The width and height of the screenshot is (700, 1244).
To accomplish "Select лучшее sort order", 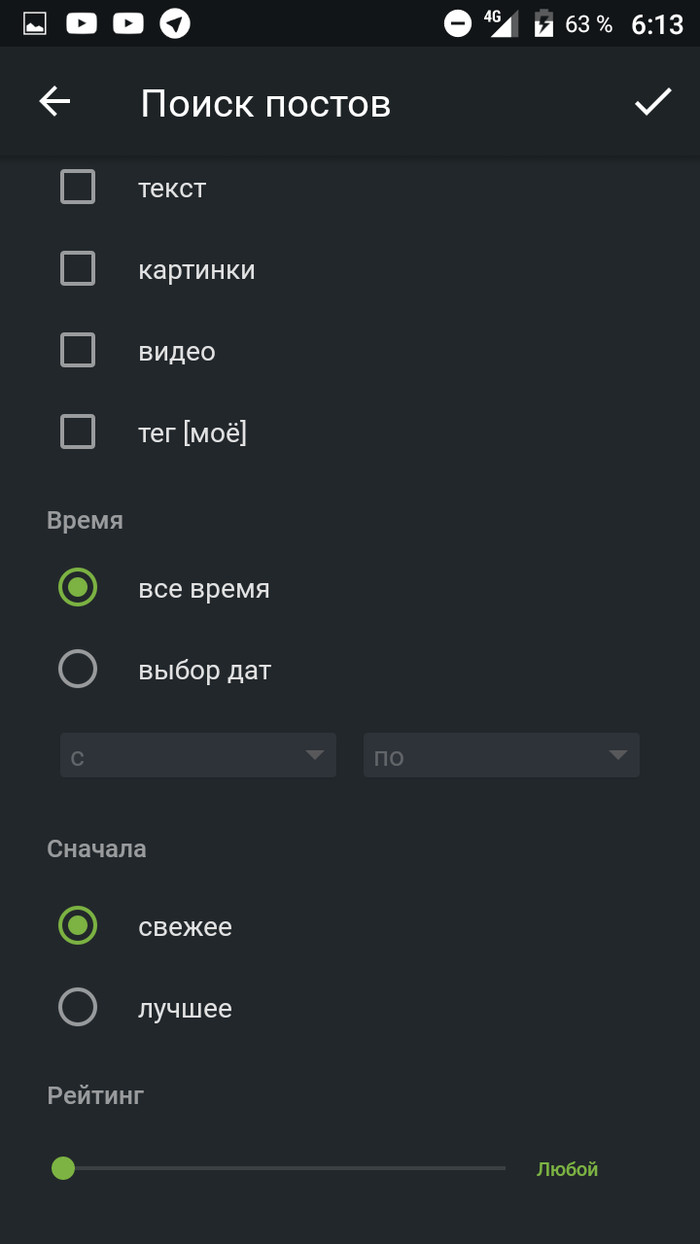I will tap(78, 1008).
